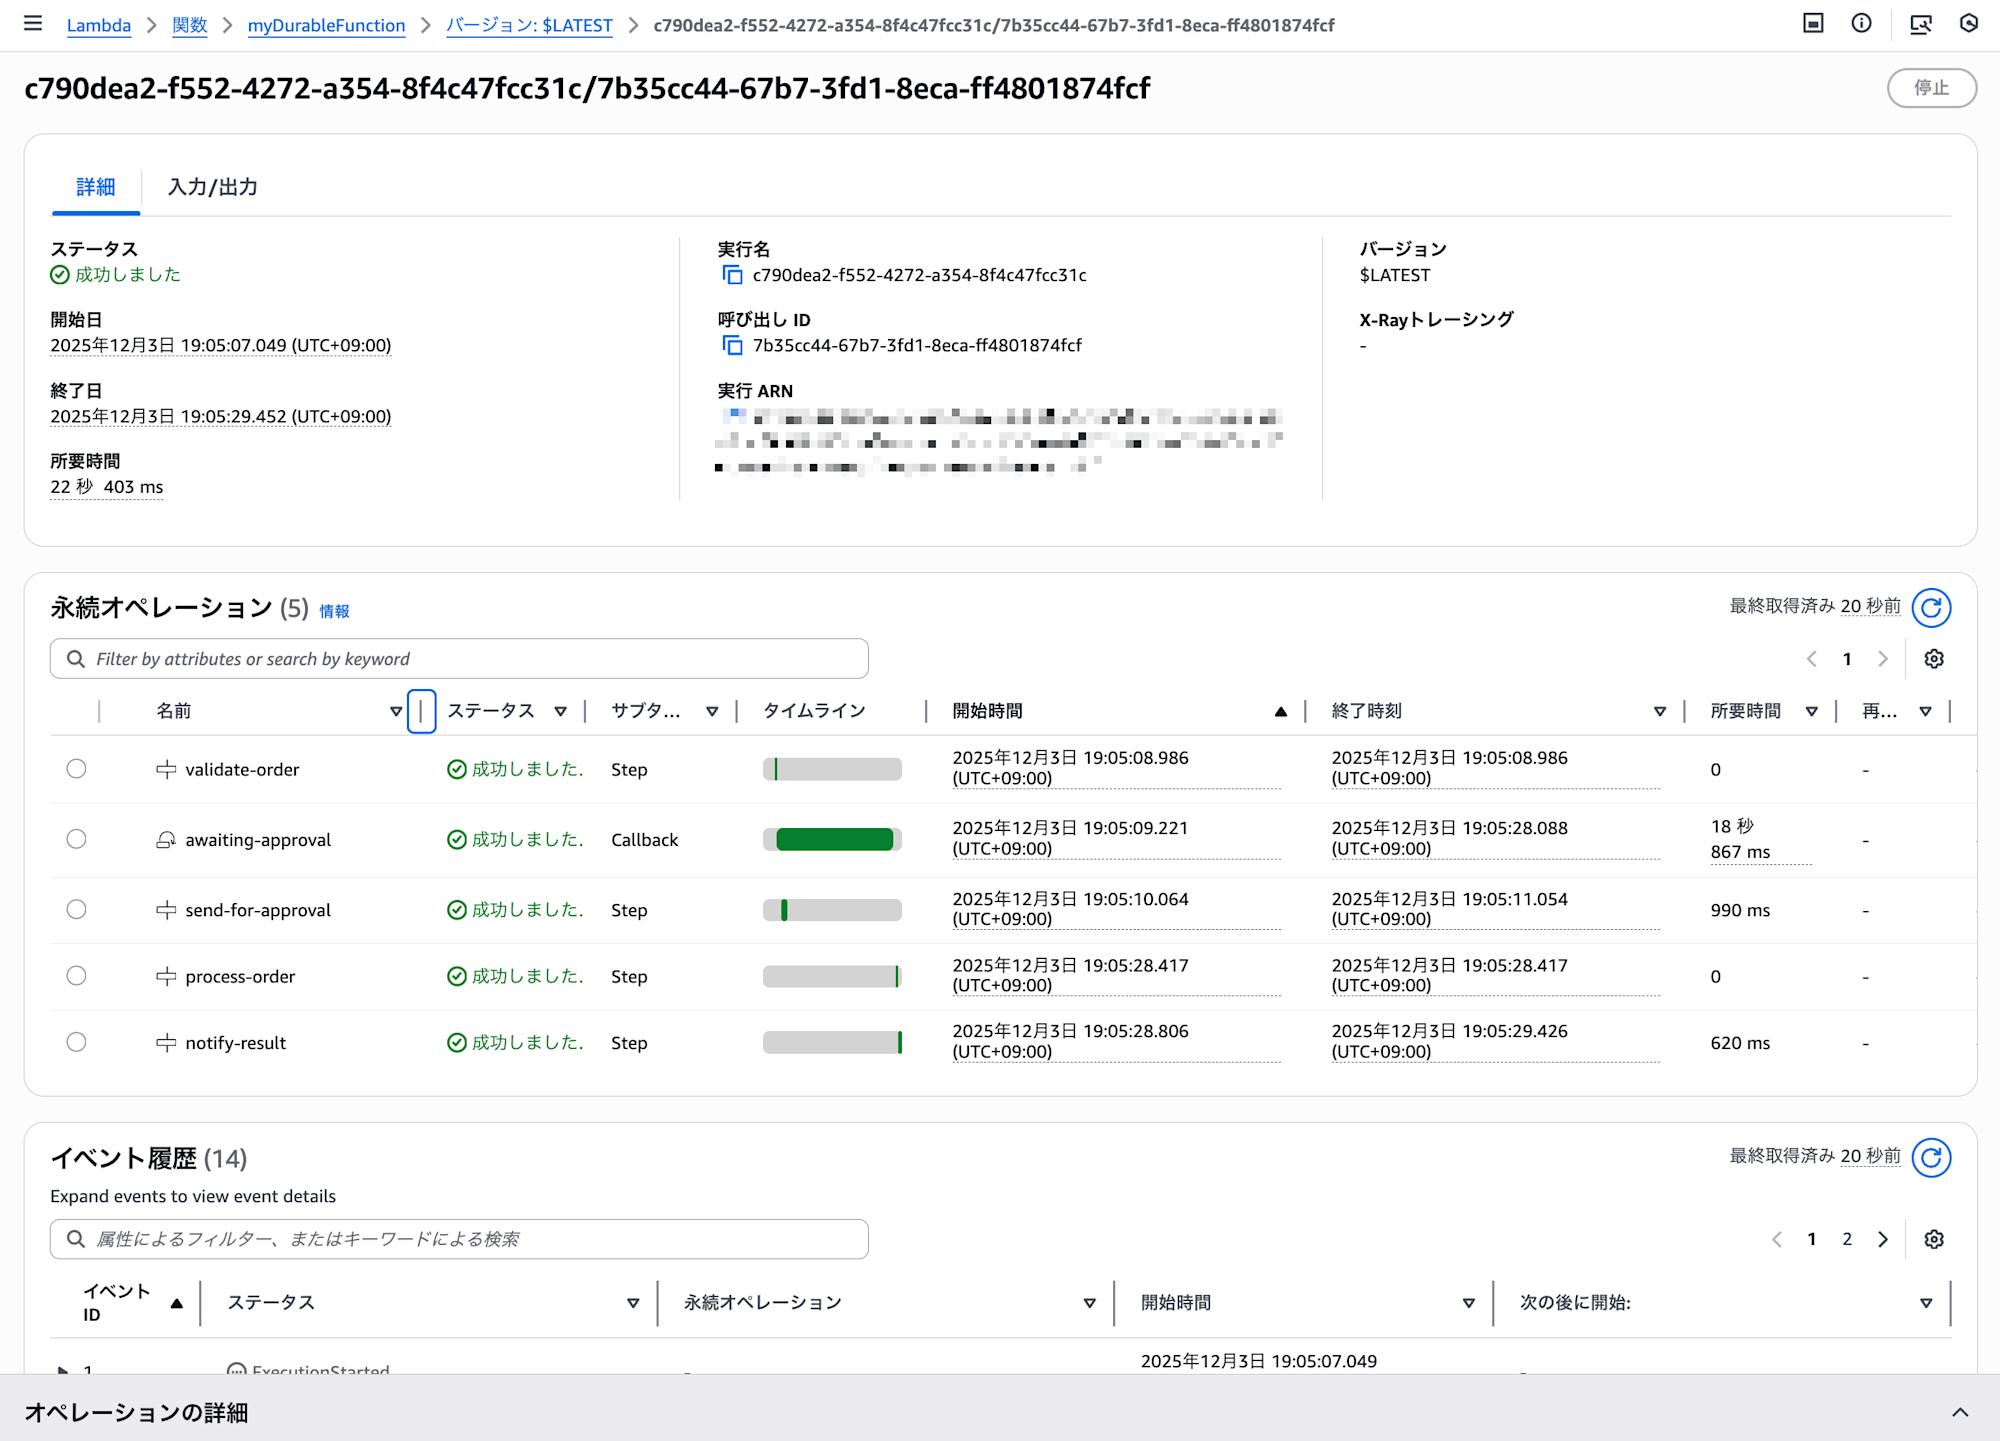This screenshot has width=2000, height=1441.
Task: Select the validate-order operation radio button
Action: point(77,769)
